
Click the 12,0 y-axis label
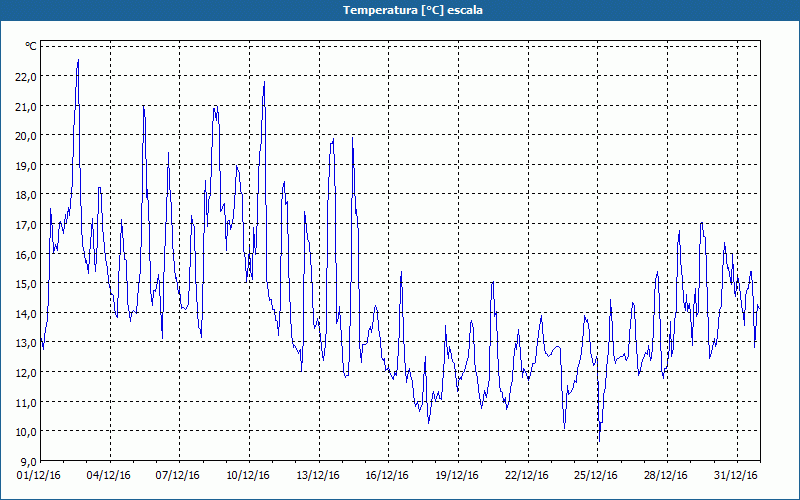pos(27,372)
